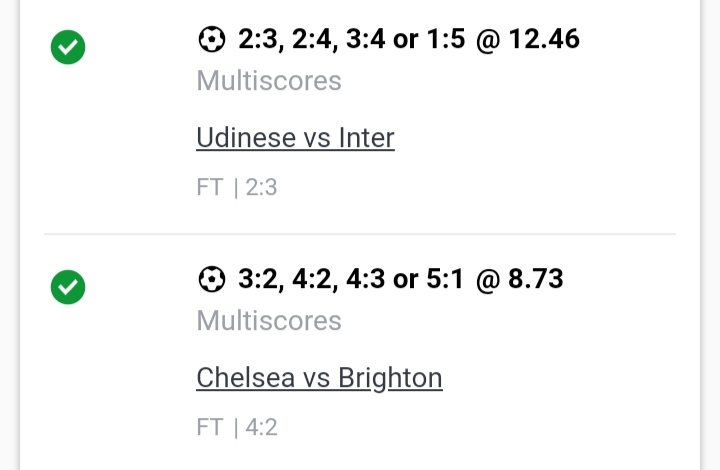Open the Chelsea vs Brighton match link

(x=319, y=378)
